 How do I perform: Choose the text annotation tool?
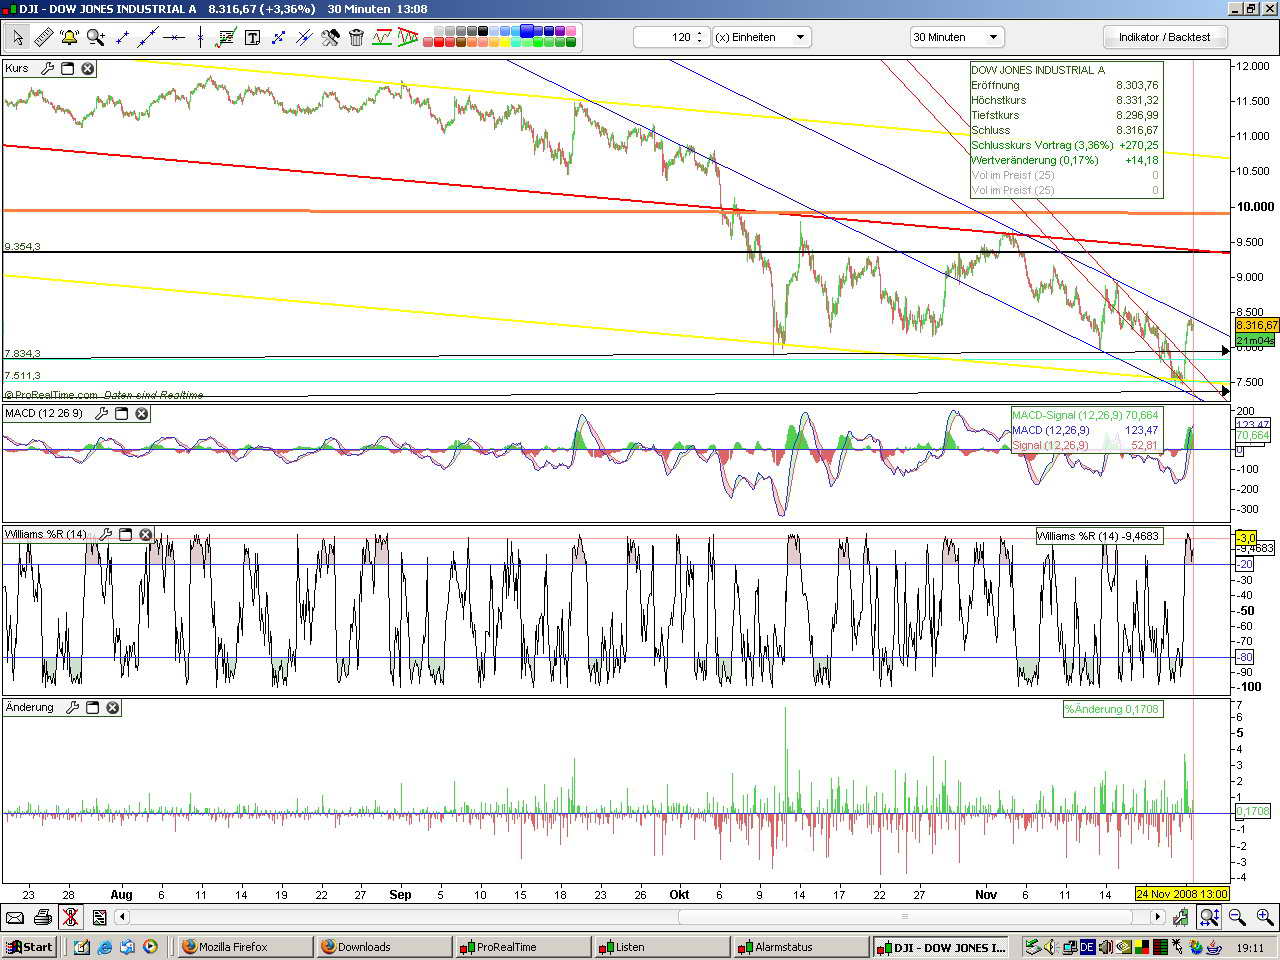[x=252, y=37]
